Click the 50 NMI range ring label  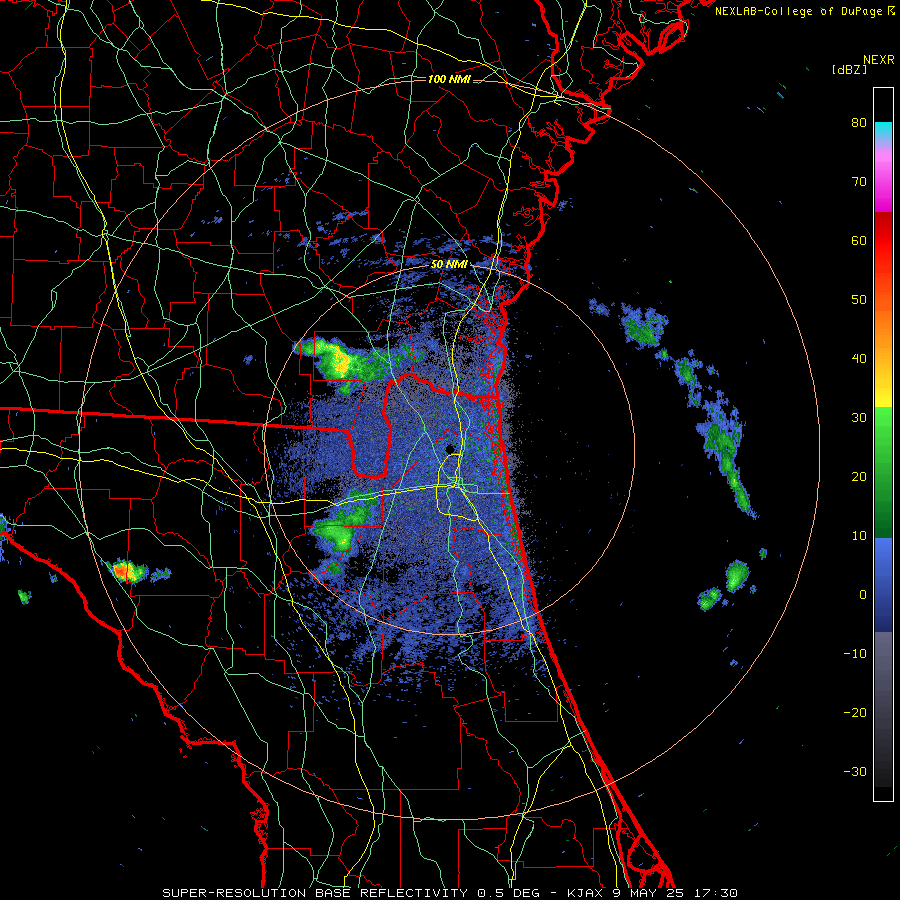coord(449,264)
